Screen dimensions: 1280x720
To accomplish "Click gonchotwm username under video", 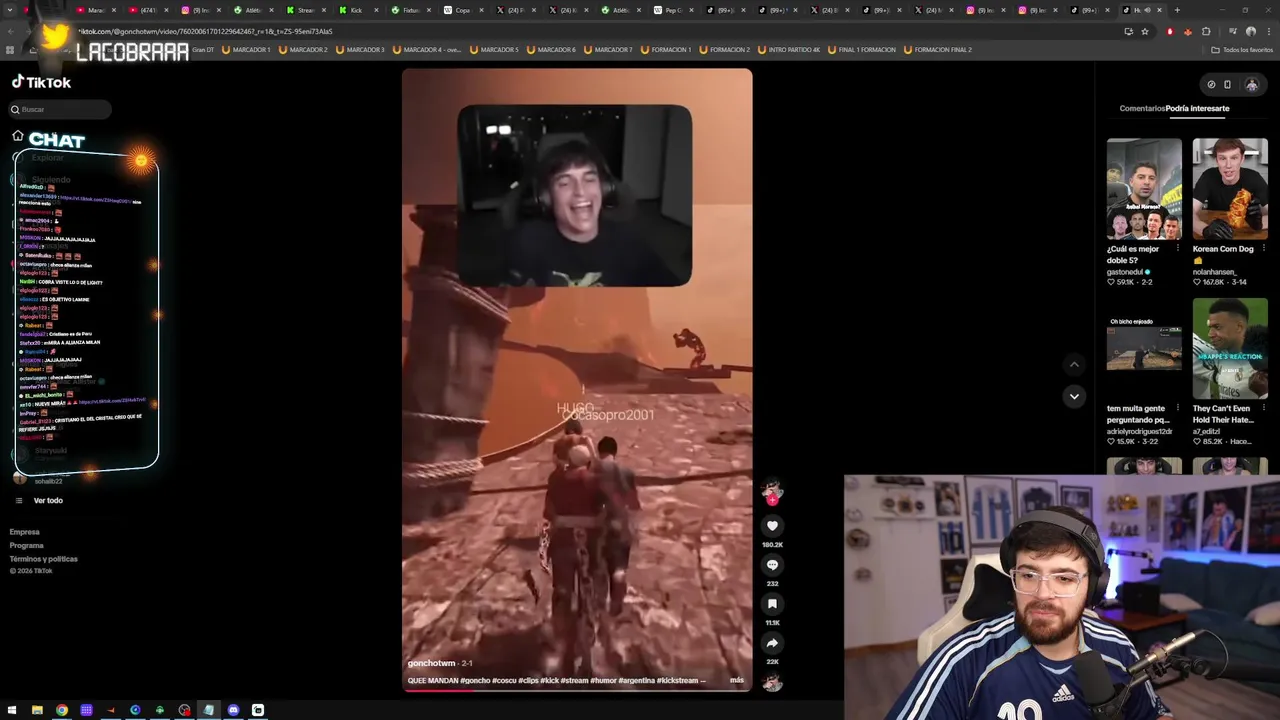I will coord(431,663).
